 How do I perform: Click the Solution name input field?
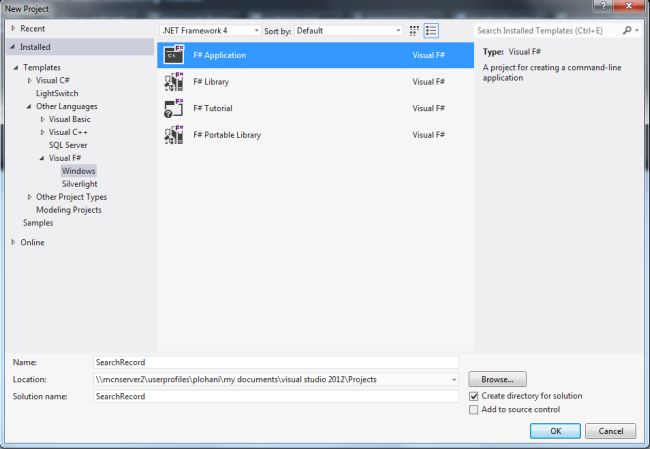tap(276, 396)
